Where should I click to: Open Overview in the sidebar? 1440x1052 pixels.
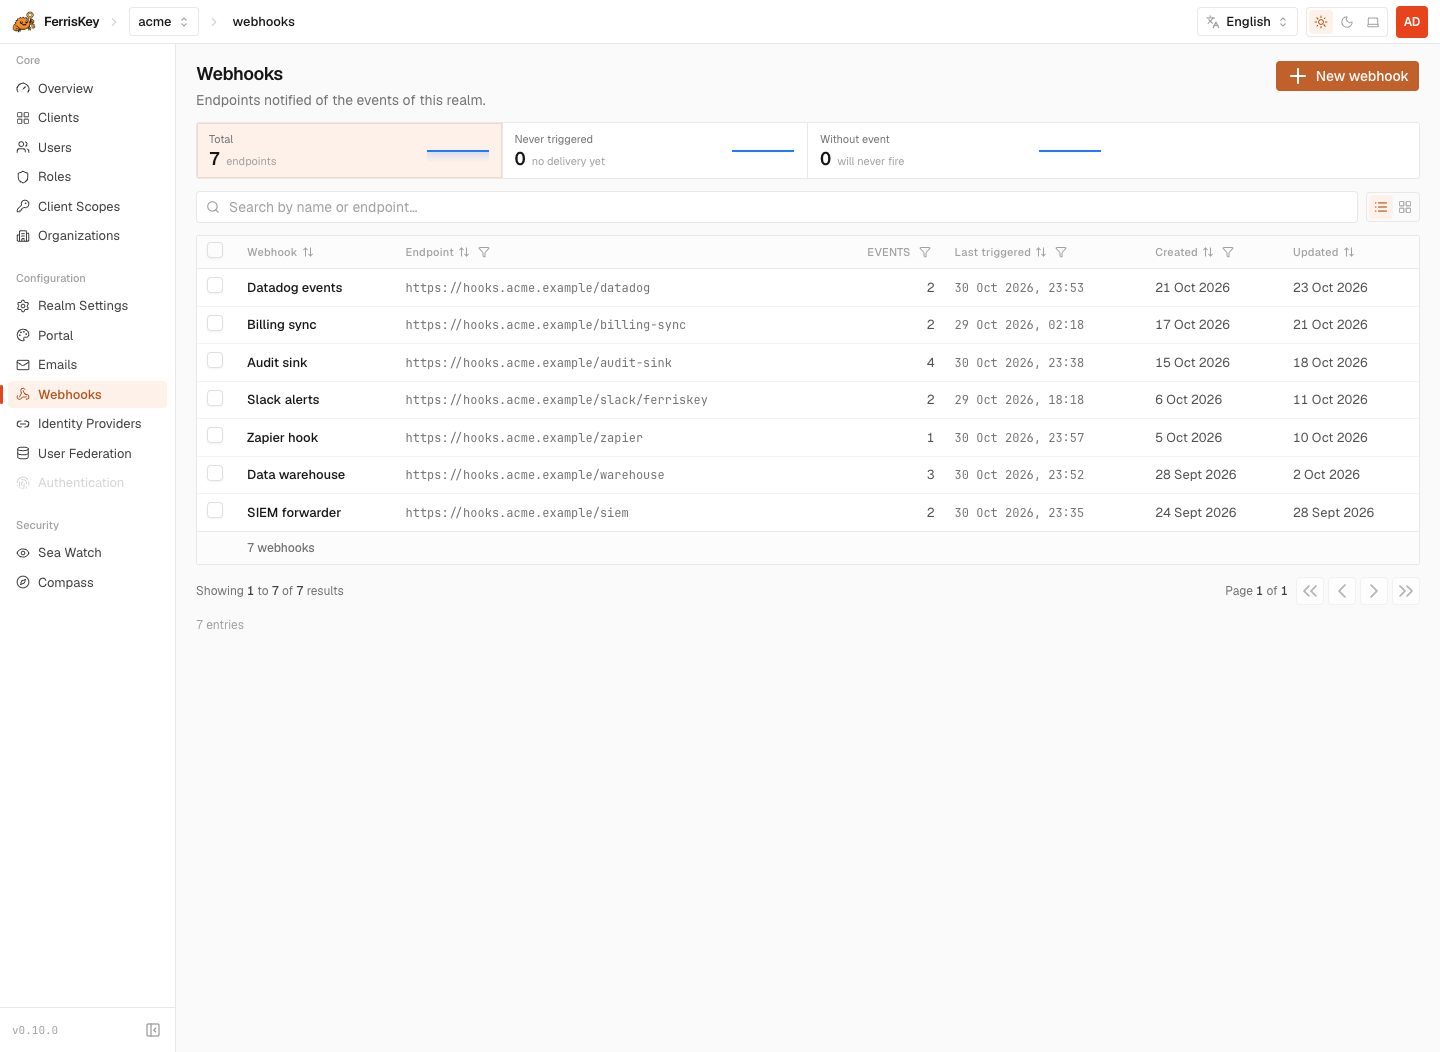88,89
